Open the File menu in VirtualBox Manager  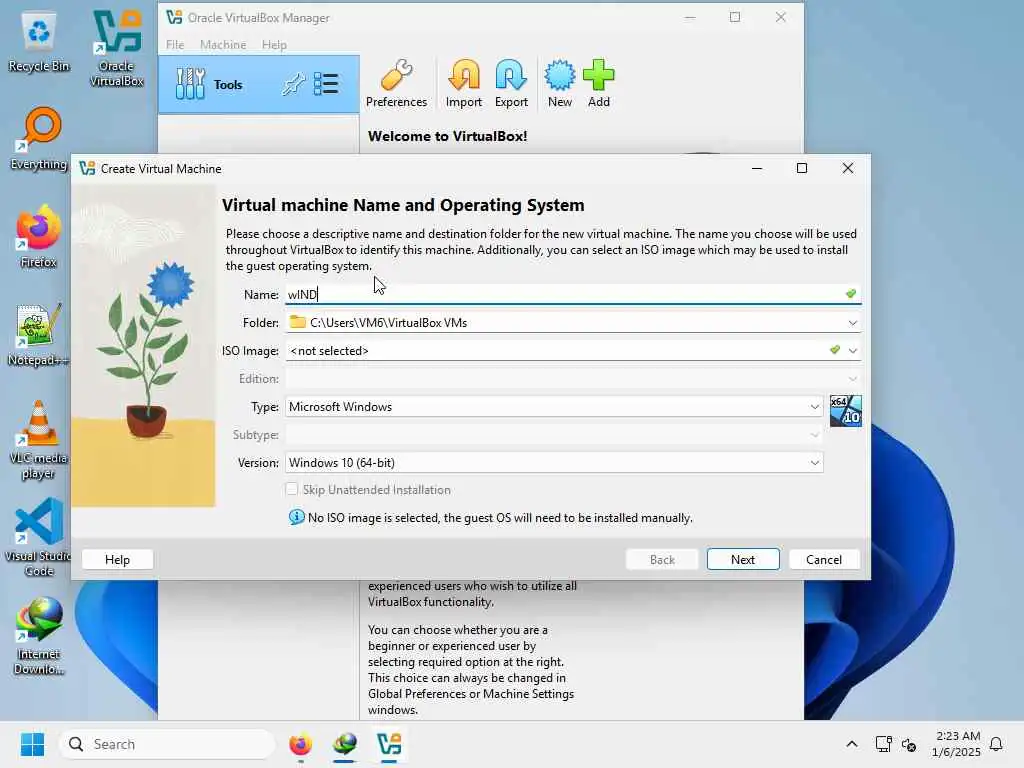coord(174,44)
